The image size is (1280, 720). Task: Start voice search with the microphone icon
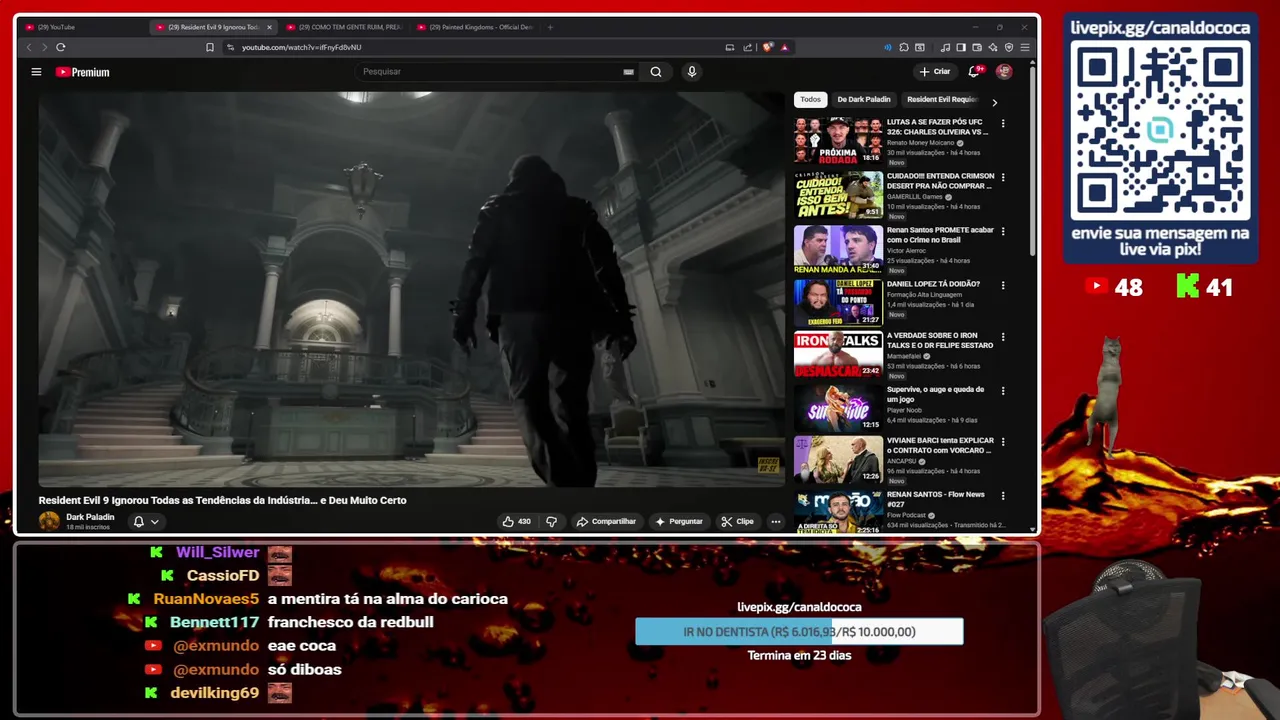[691, 72]
